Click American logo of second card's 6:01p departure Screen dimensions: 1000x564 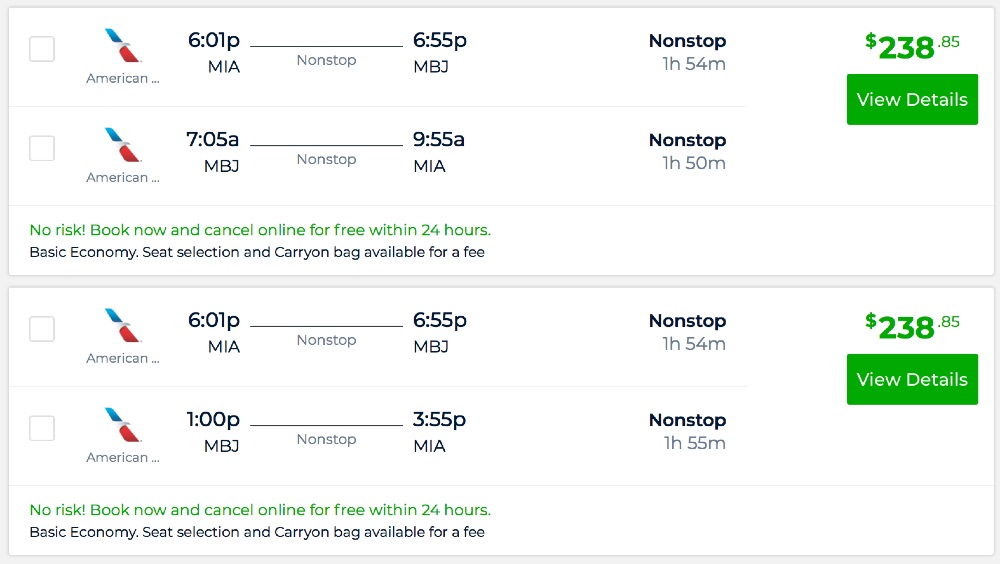123,326
